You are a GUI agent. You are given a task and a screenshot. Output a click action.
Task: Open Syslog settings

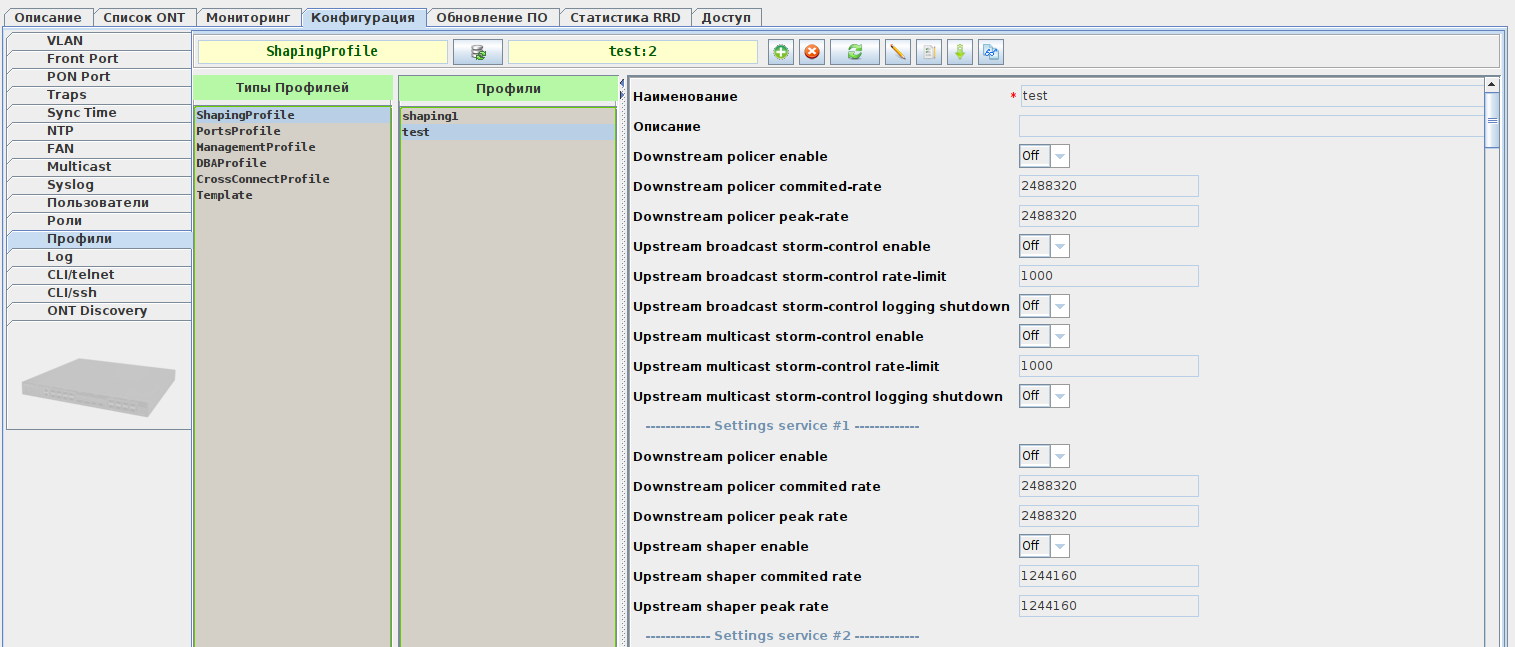point(99,185)
